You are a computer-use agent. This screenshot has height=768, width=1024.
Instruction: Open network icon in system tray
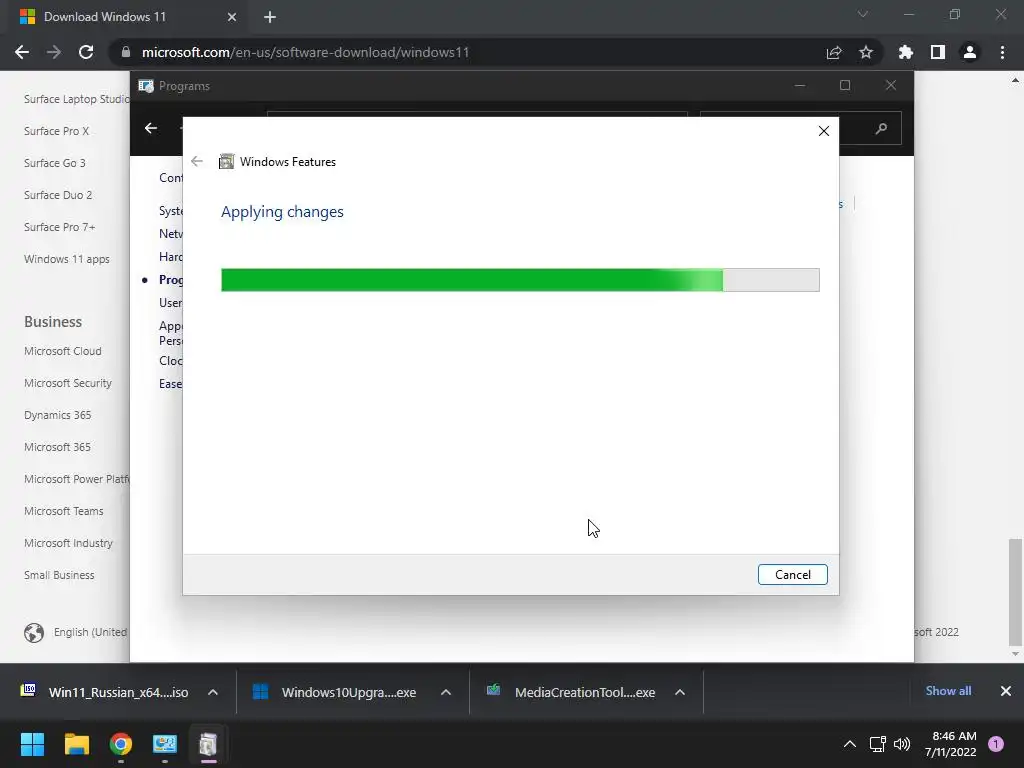pos(878,744)
